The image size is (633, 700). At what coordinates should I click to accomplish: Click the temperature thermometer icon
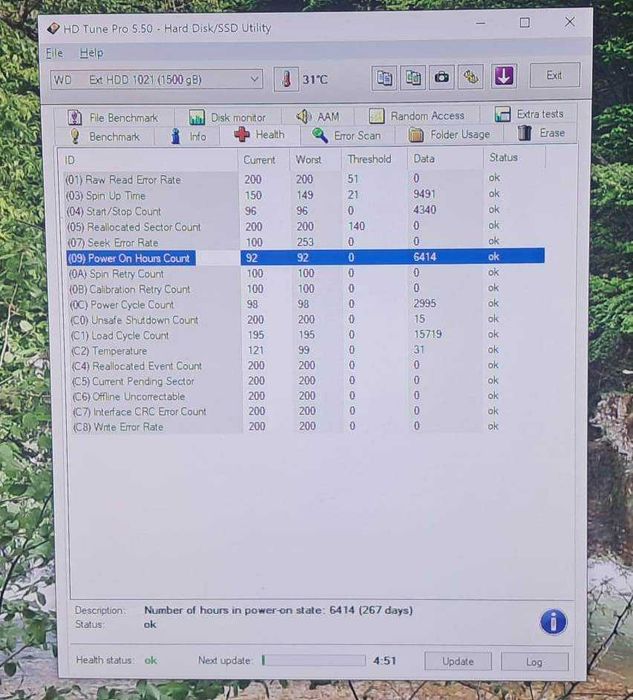(x=286, y=79)
